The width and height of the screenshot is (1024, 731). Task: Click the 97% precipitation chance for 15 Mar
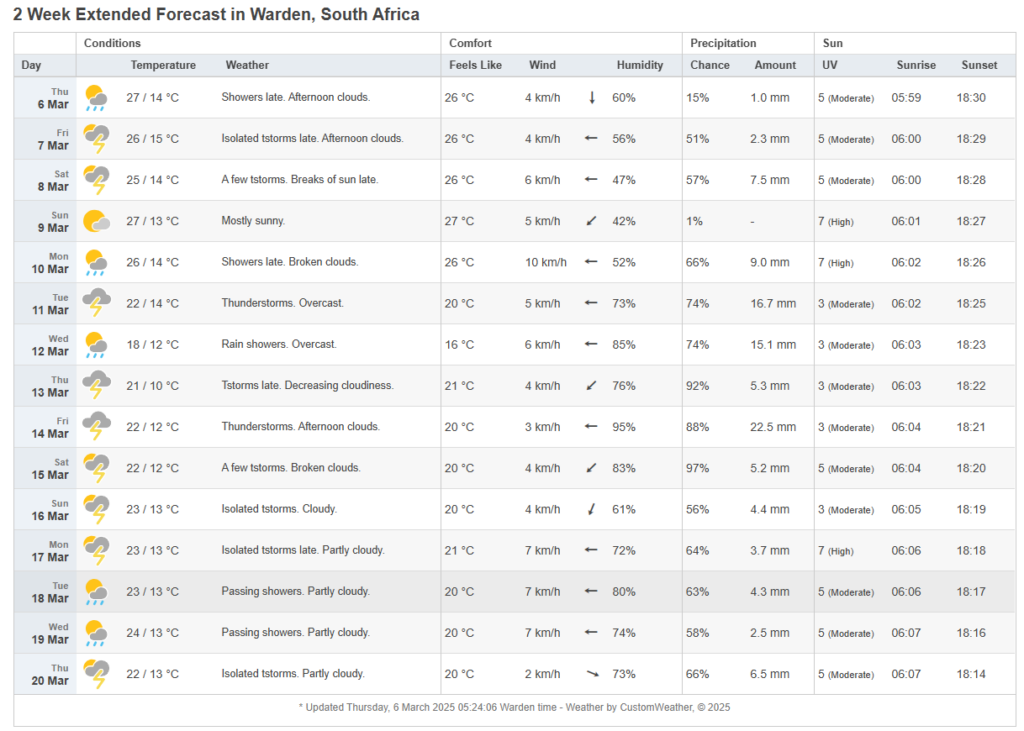(697, 468)
